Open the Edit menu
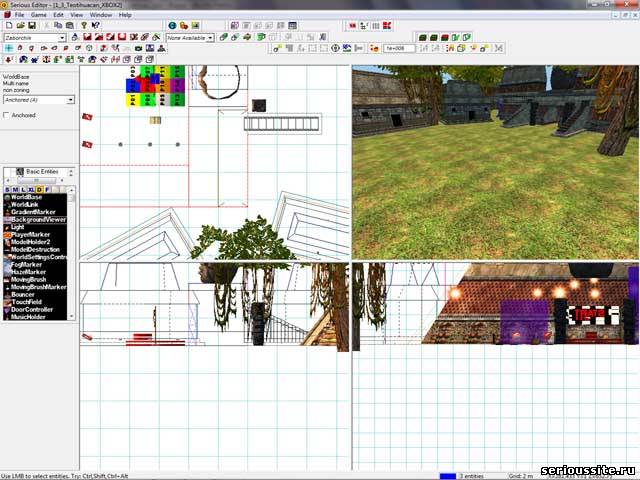Image resolution: width=640 pixels, height=480 pixels. 58,15
